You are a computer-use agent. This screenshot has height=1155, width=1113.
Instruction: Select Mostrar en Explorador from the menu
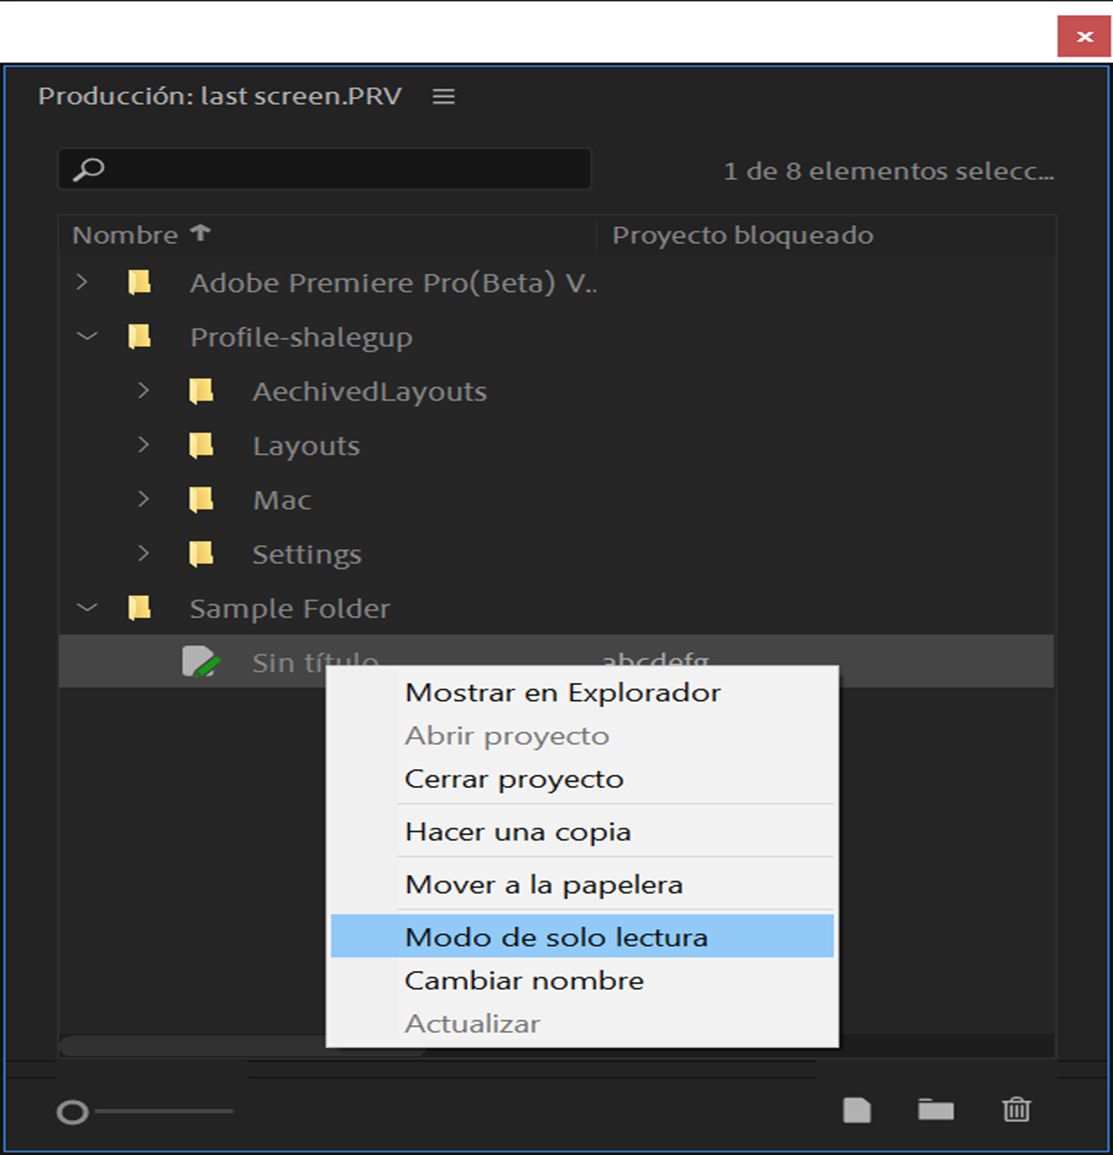tap(561, 692)
